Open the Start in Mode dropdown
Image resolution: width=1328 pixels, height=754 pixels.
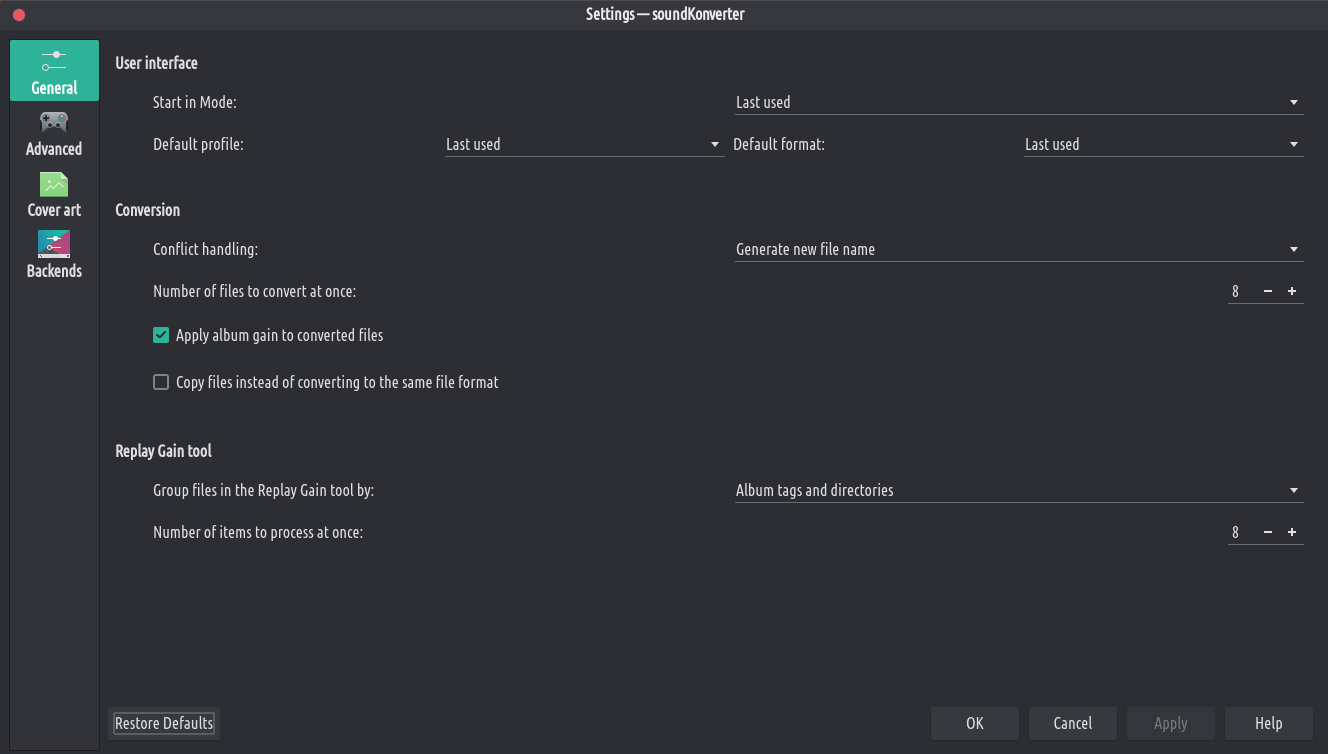(1018, 102)
